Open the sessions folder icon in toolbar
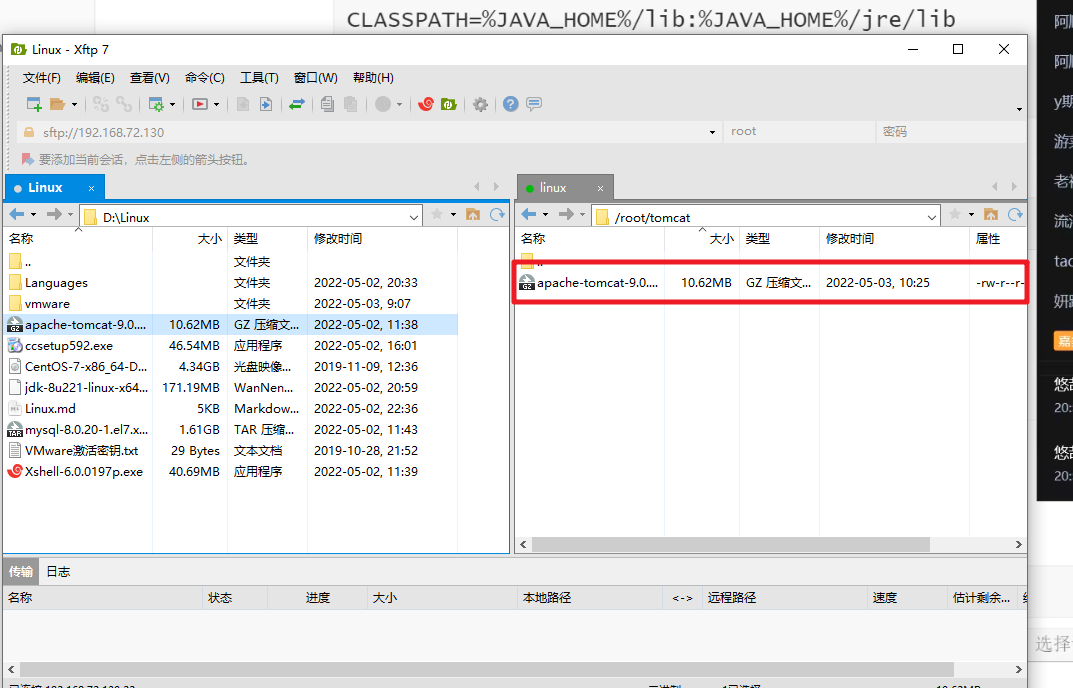The height and width of the screenshot is (688, 1073). click(x=57, y=104)
